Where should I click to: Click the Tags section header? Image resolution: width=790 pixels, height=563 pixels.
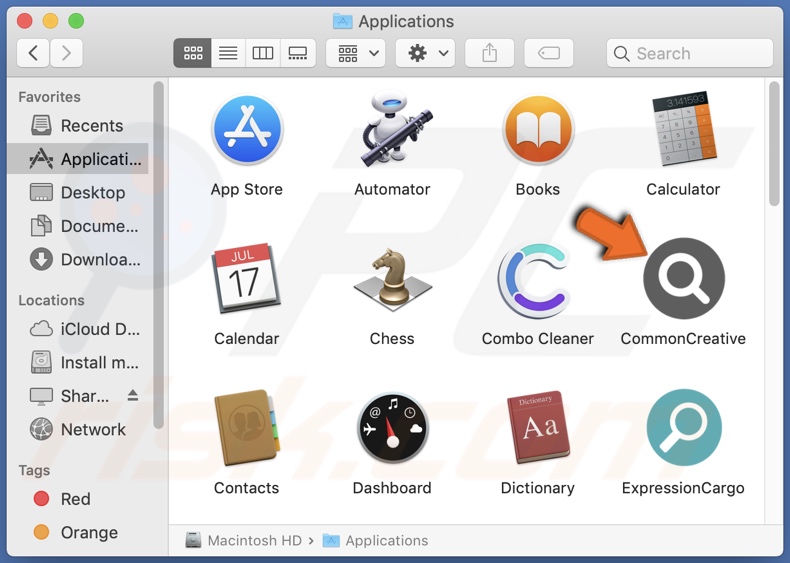tap(34, 470)
